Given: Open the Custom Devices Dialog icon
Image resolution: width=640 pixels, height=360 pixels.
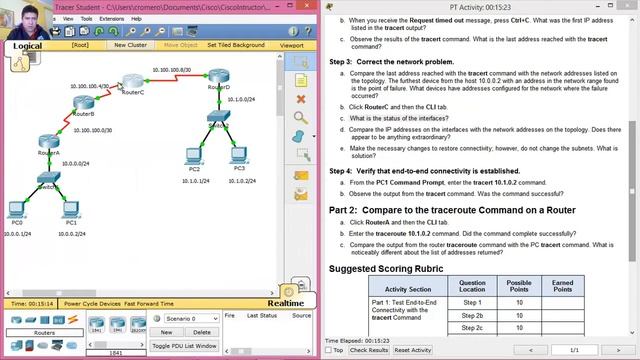Looking at the screenshot, I should (x=192, y=31).
